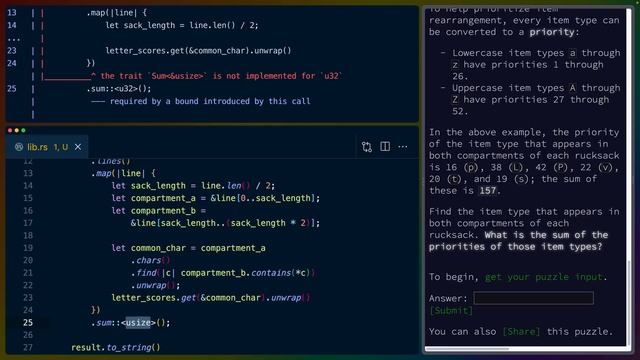Click '.find' call on line 21
640x360 pixels.
(x=144, y=273)
